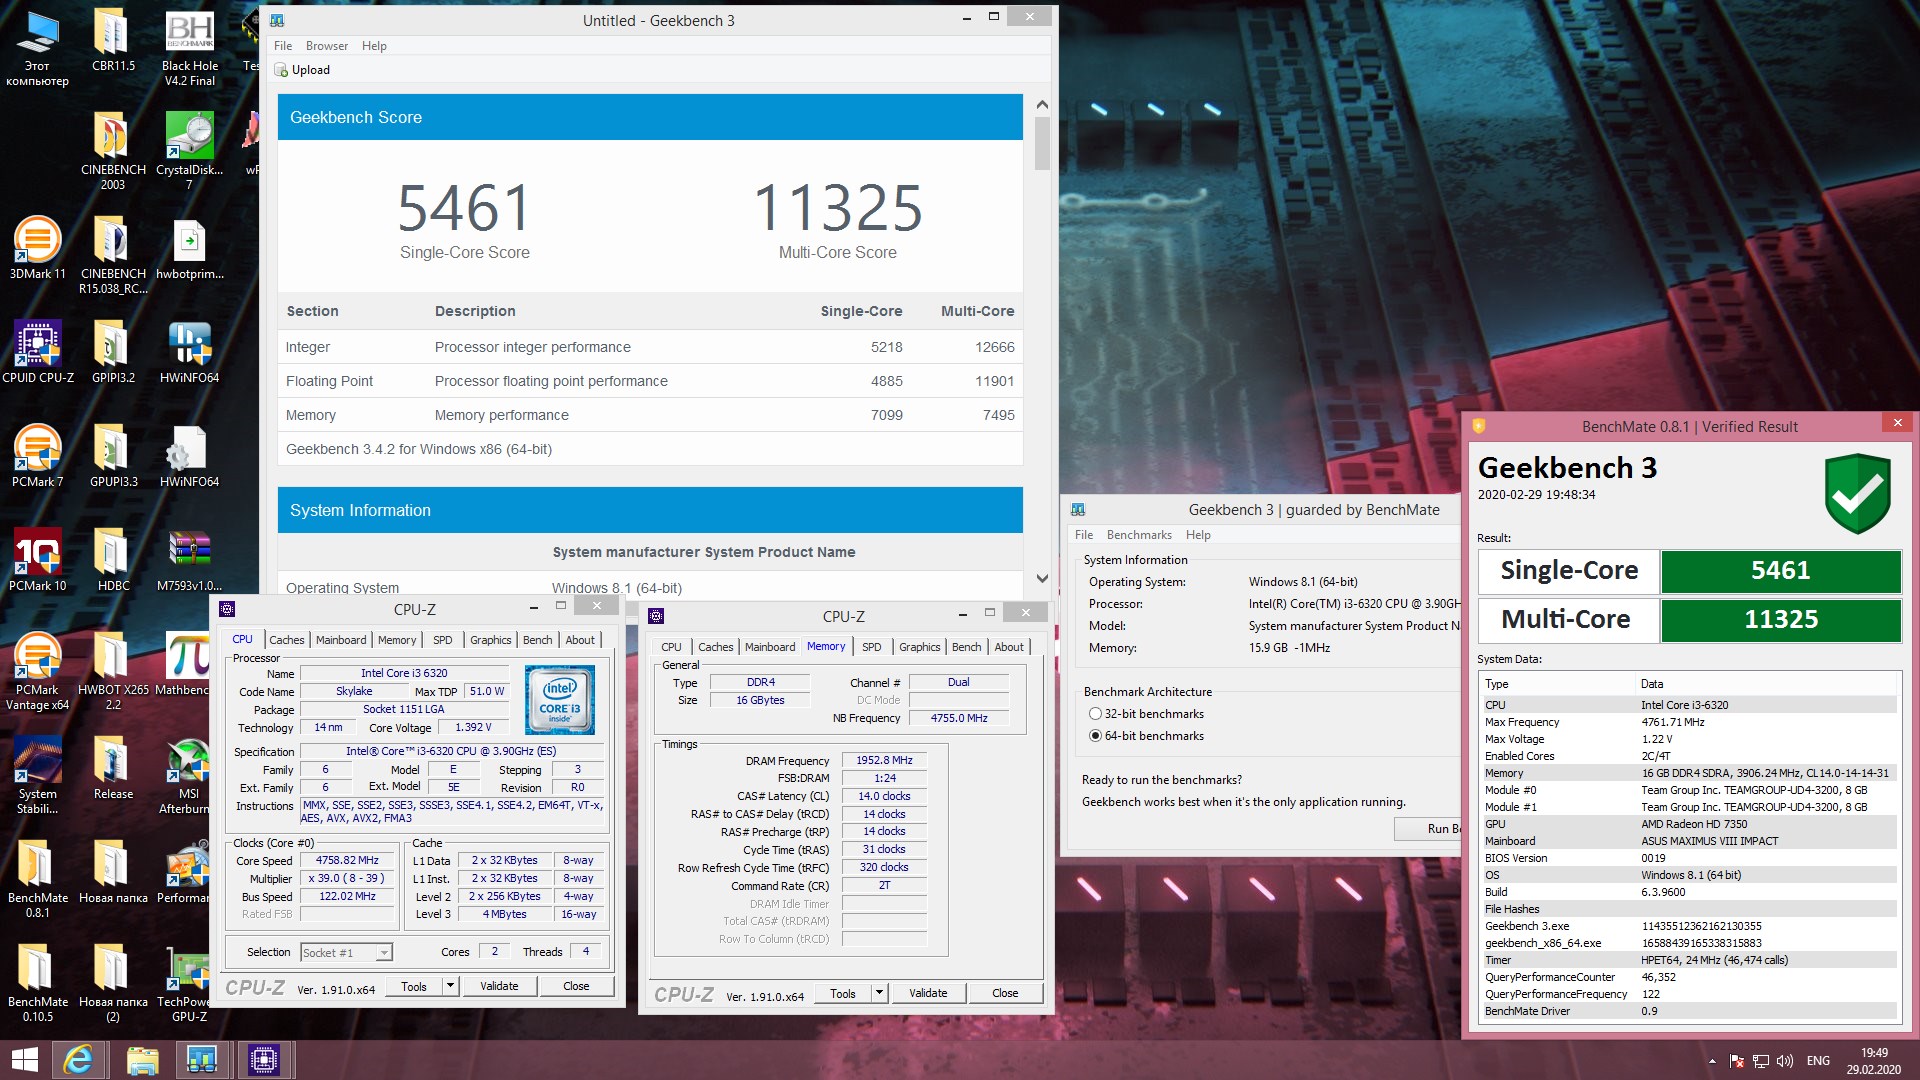Switch to SPD tab in right CPU-Z

[x=871, y=647]
